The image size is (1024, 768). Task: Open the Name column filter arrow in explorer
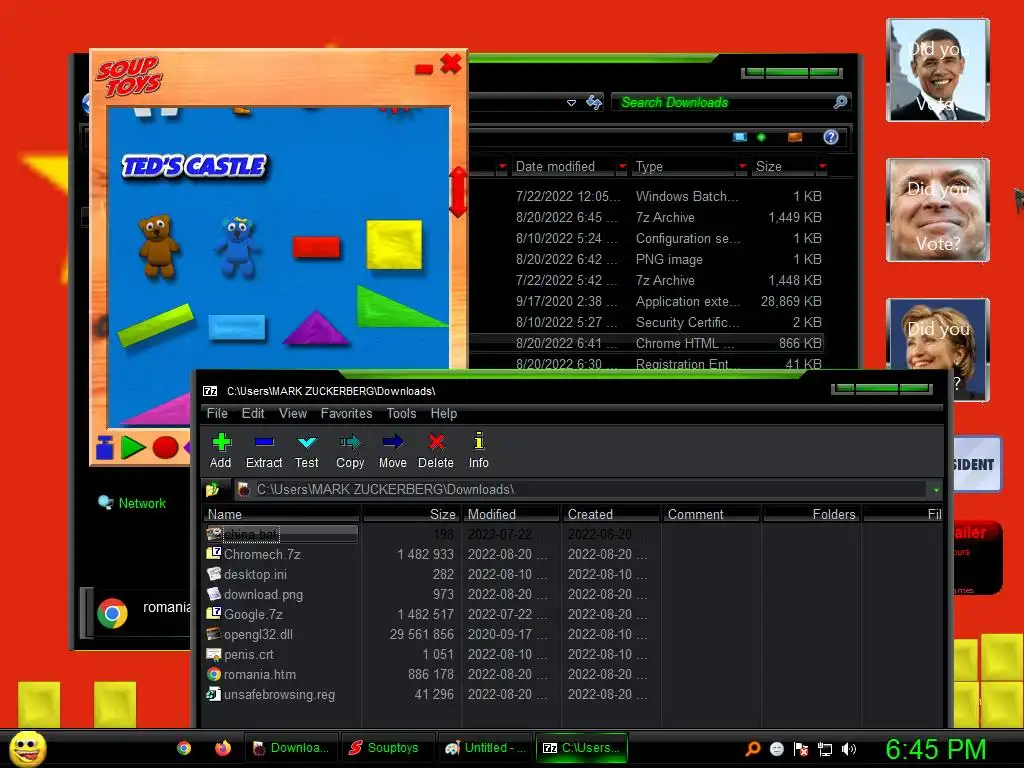pyautogui.click(x=502, y=167)
